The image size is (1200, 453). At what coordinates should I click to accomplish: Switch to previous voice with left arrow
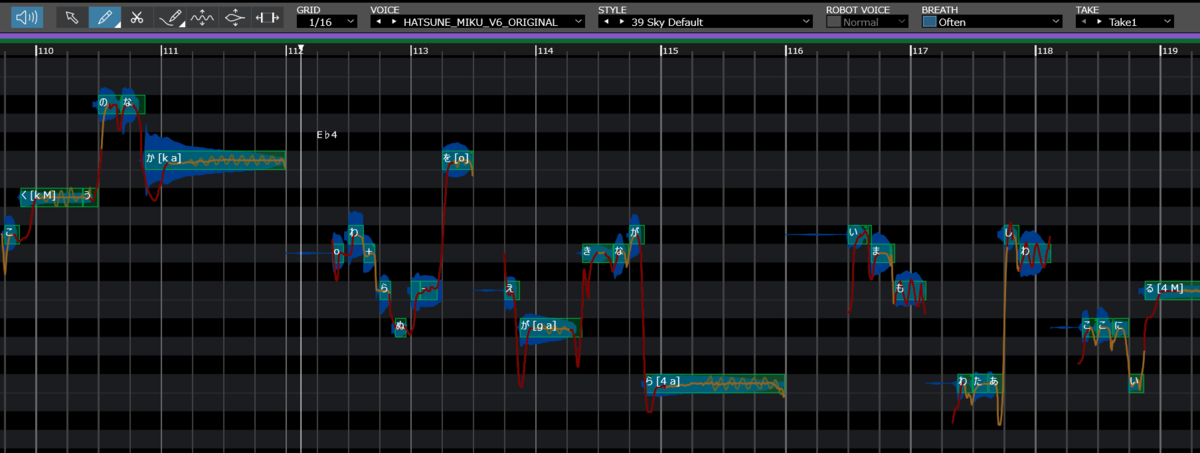[x=378, y=21]
